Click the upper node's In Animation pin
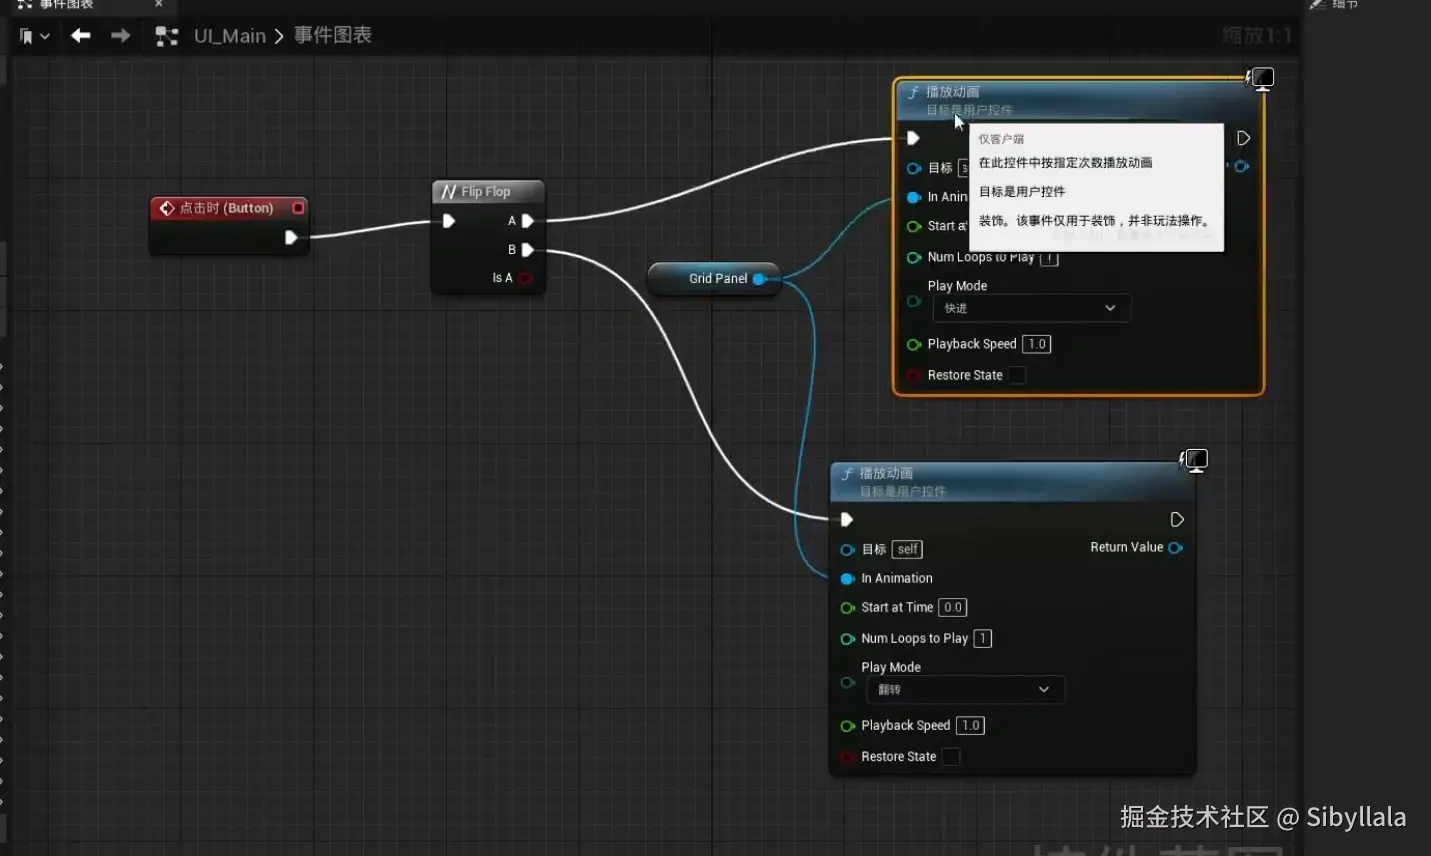1431x856 pixels. (914, 197)
